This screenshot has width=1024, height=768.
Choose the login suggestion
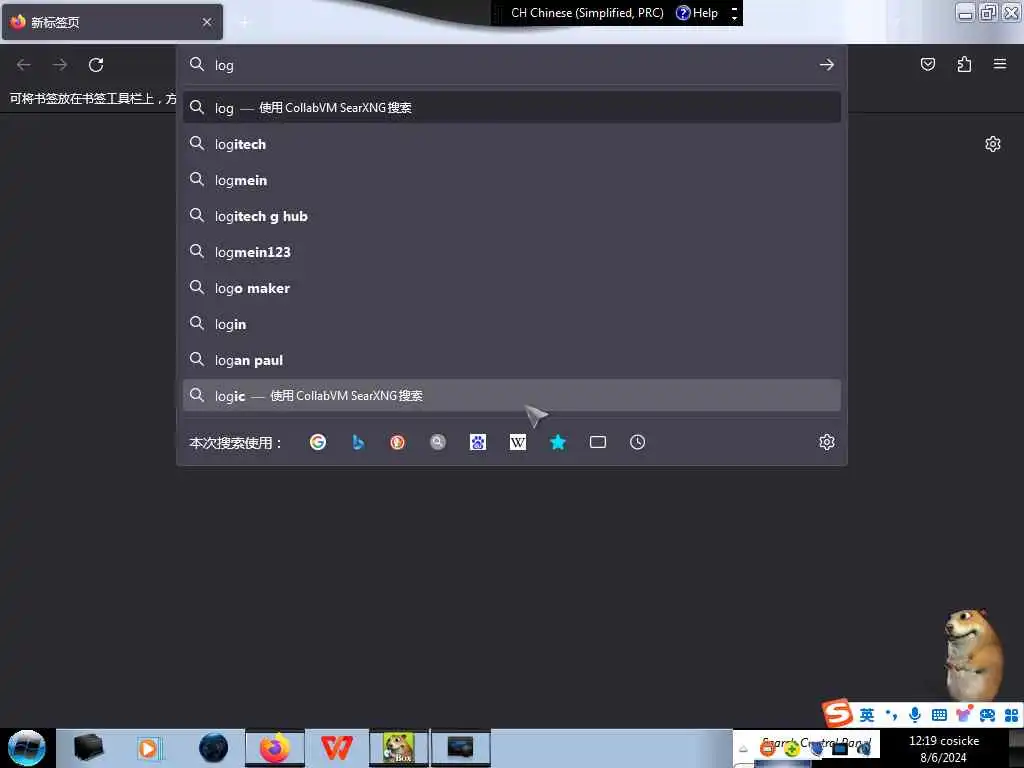[511, 323]
